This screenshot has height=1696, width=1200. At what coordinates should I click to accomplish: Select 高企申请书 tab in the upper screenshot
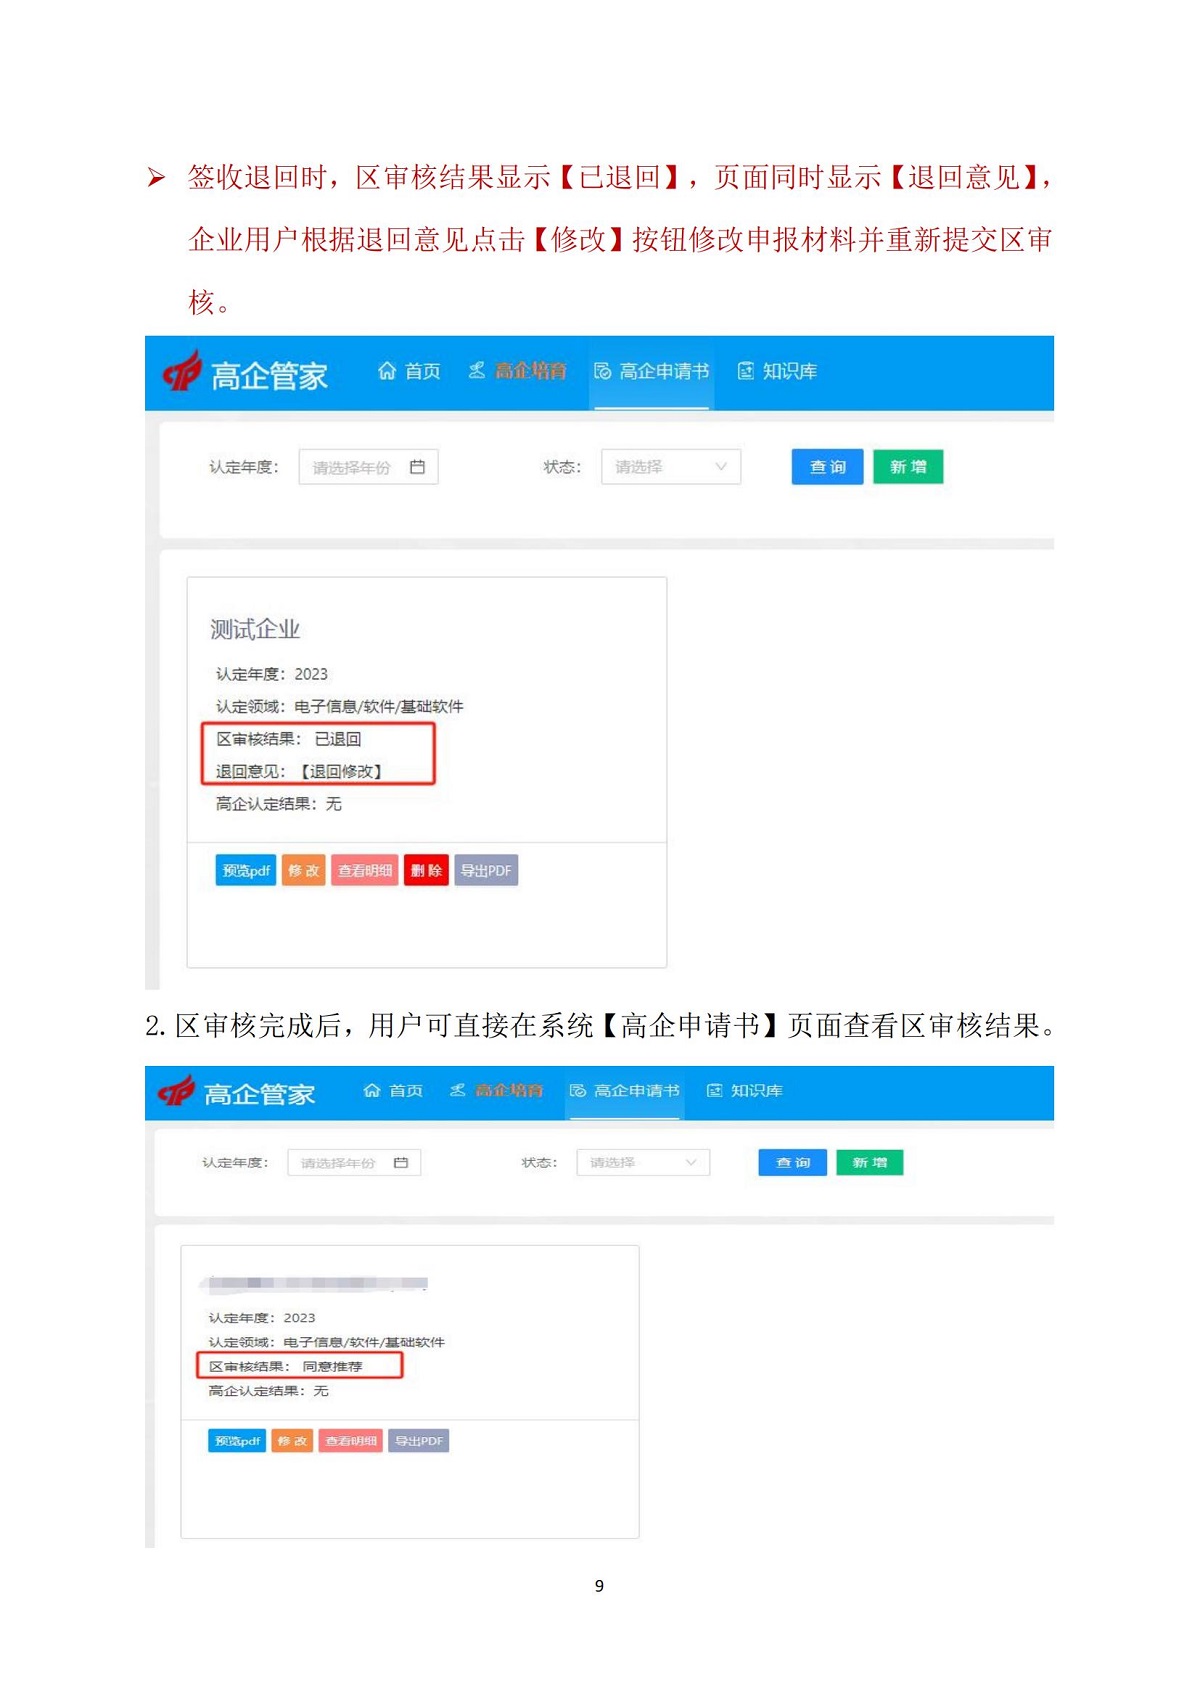point(652,371)
